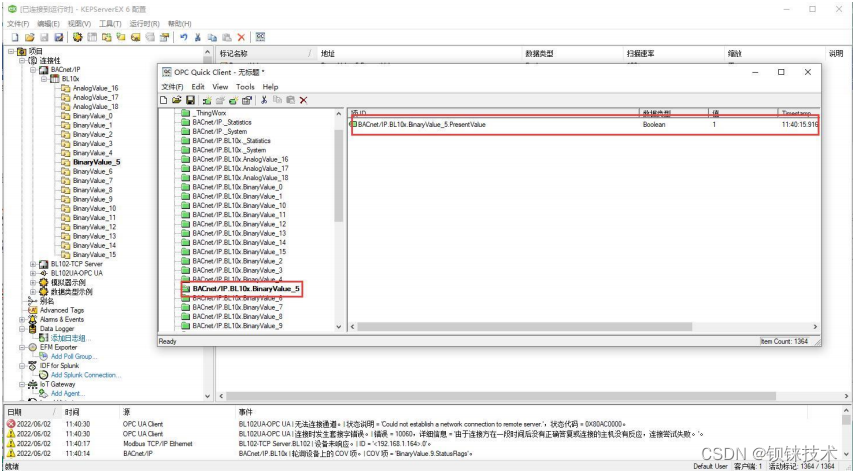Select BACnet/IP.BL10x.BinaryValue_5 group in Quick Client

[246, 289]
